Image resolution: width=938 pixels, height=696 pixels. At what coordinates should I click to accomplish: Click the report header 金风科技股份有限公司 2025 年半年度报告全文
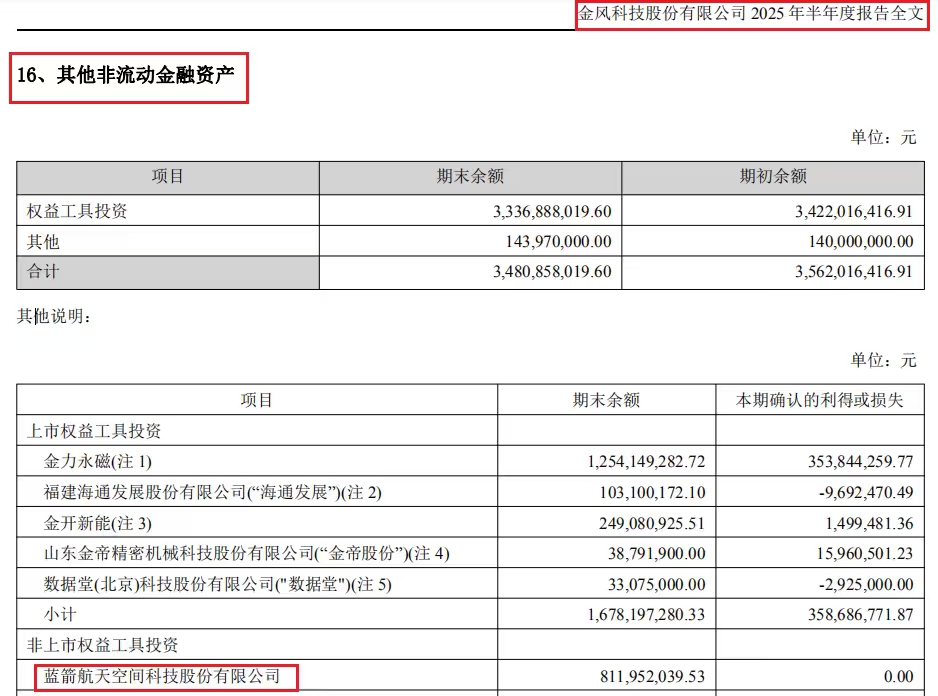[750, 13]
